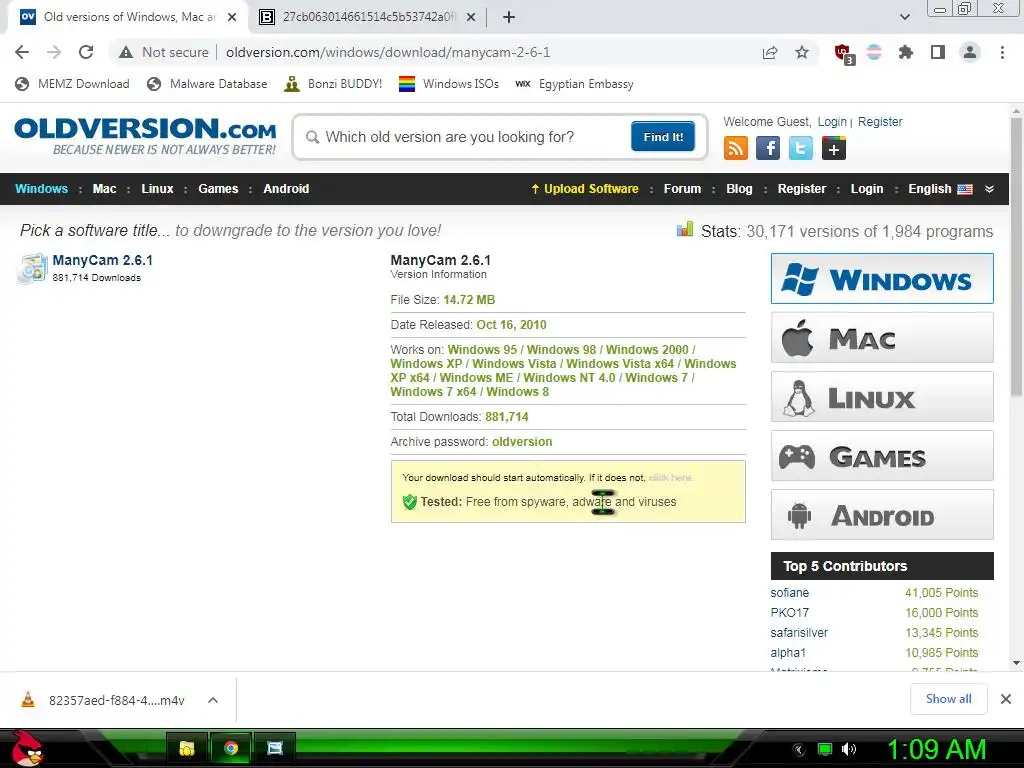
Task: Open the Windows nav menu item
Action: tap(41, 189)
